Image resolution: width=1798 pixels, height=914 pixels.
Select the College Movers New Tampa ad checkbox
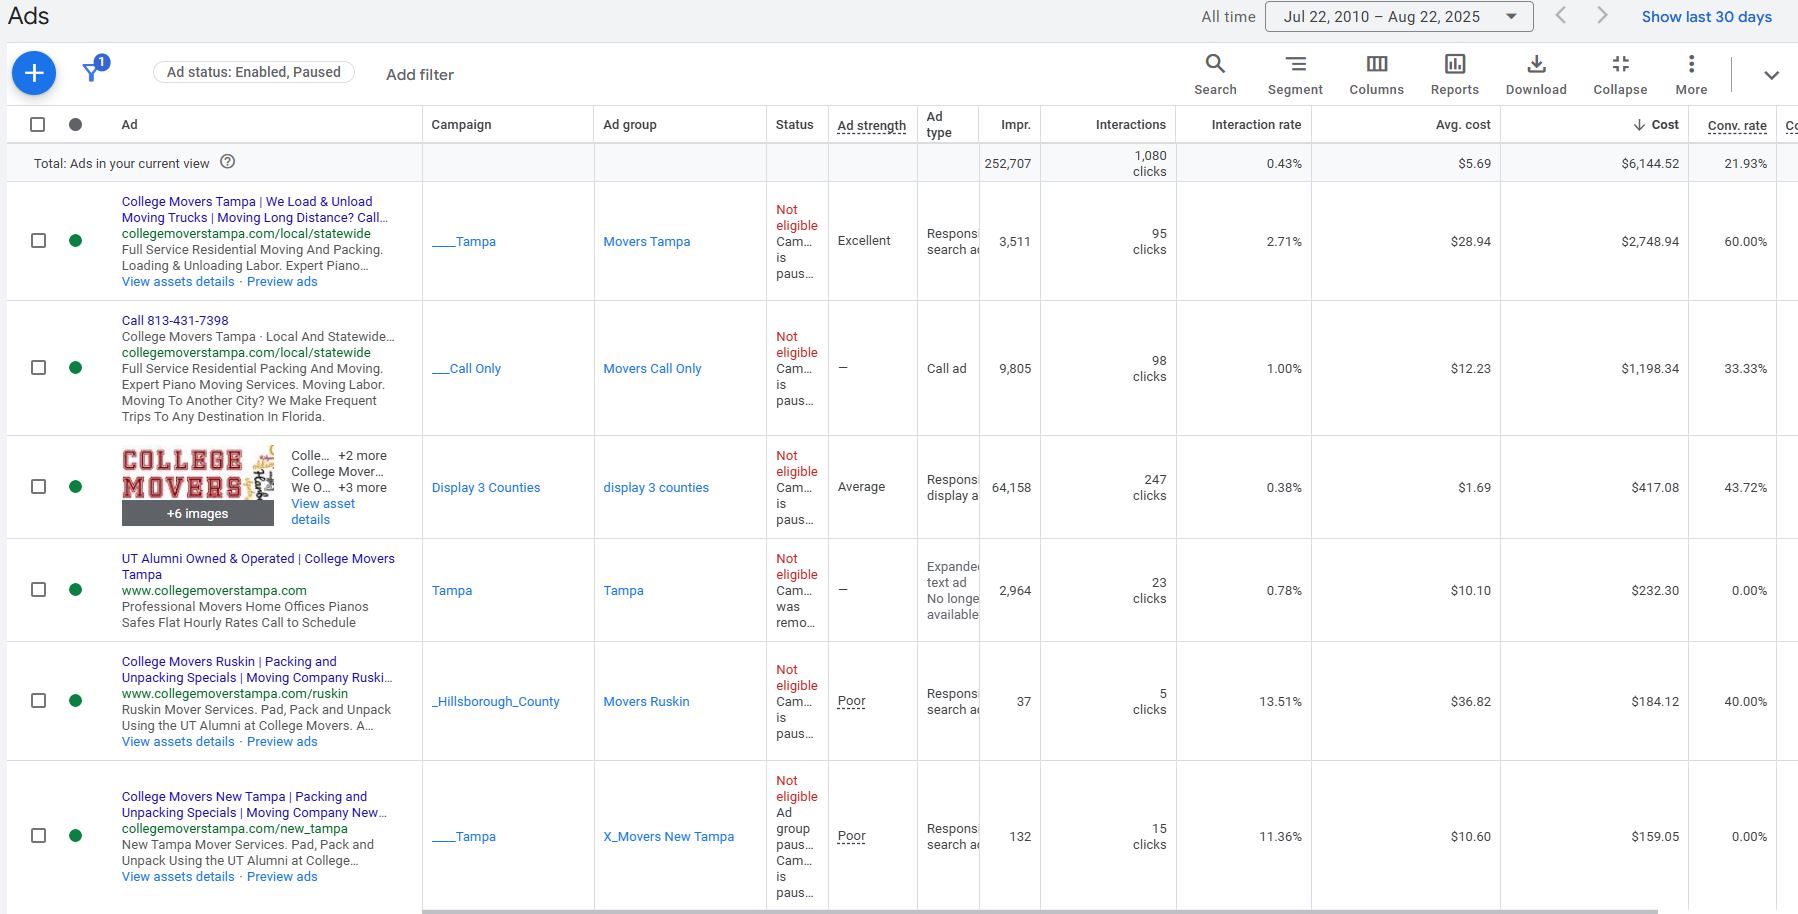pyautogui.click(x=38, y=835)
